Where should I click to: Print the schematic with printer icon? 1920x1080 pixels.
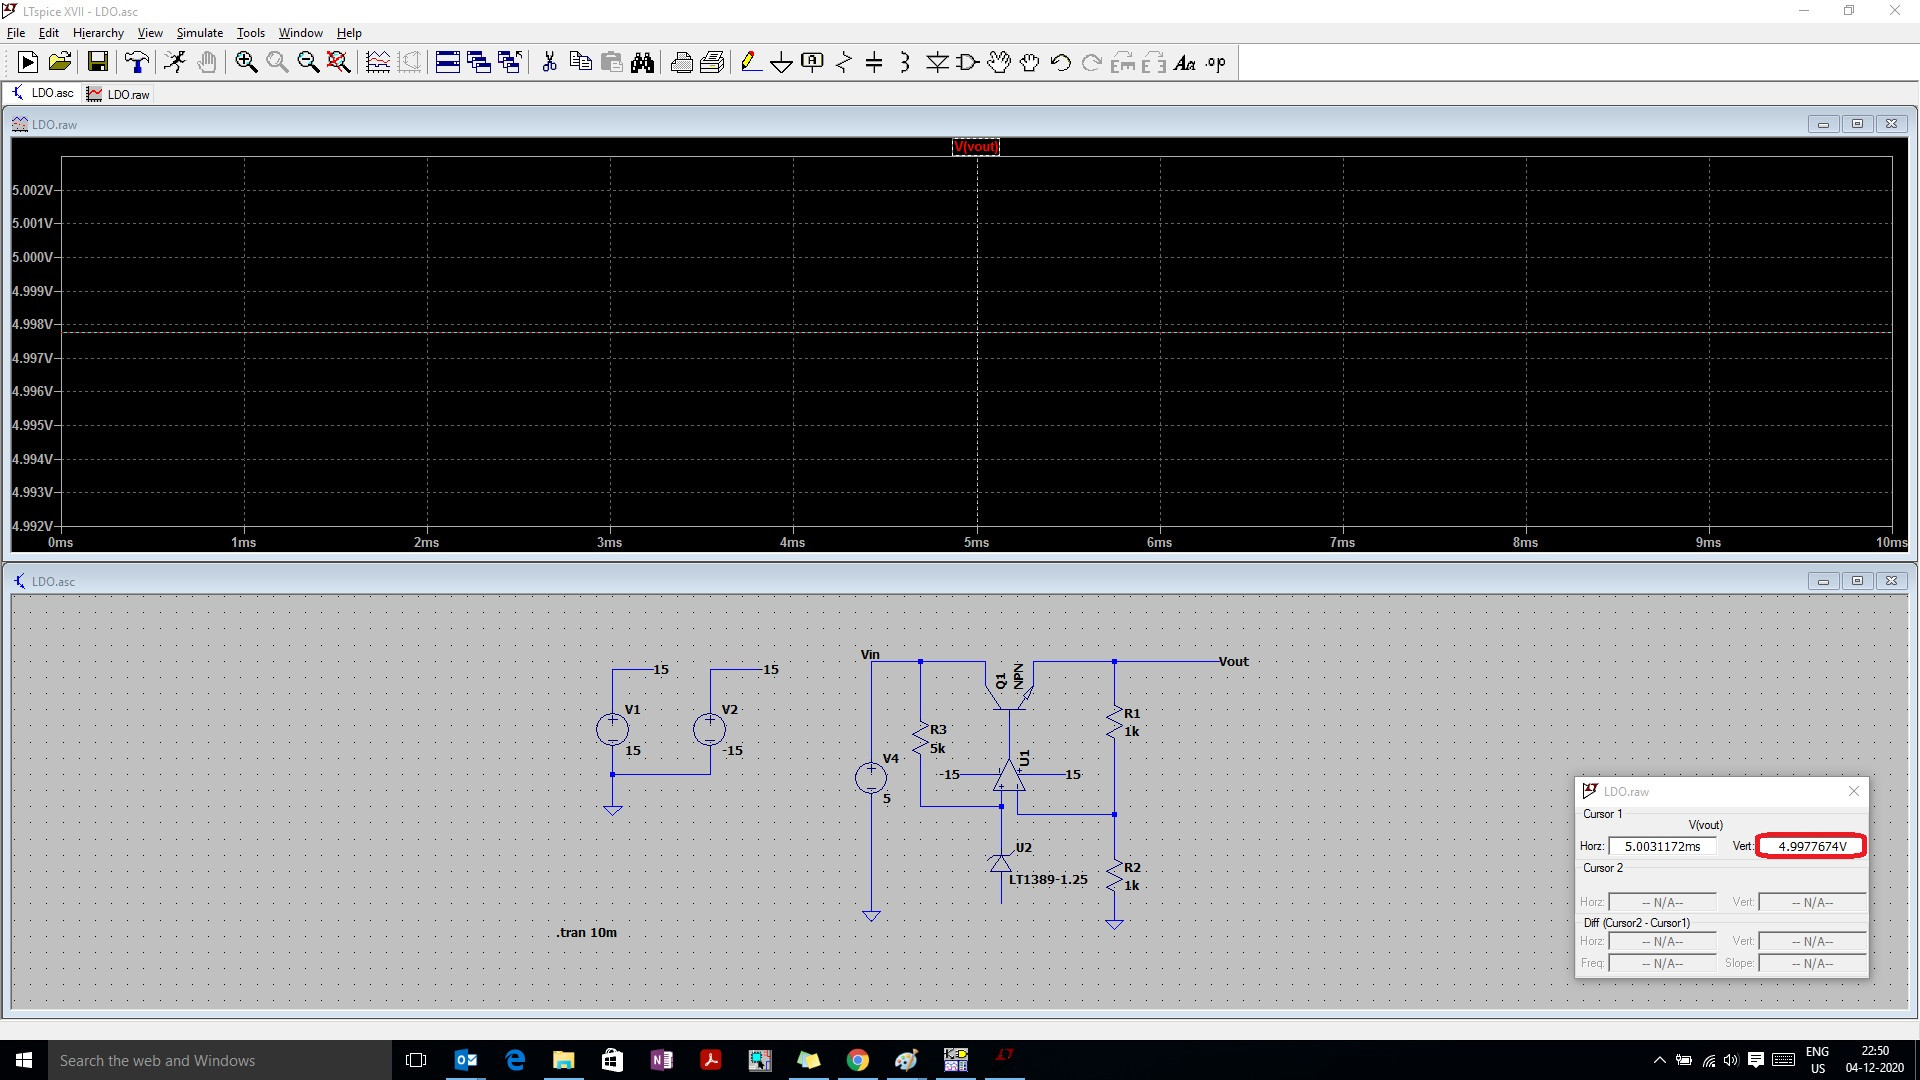681,62
